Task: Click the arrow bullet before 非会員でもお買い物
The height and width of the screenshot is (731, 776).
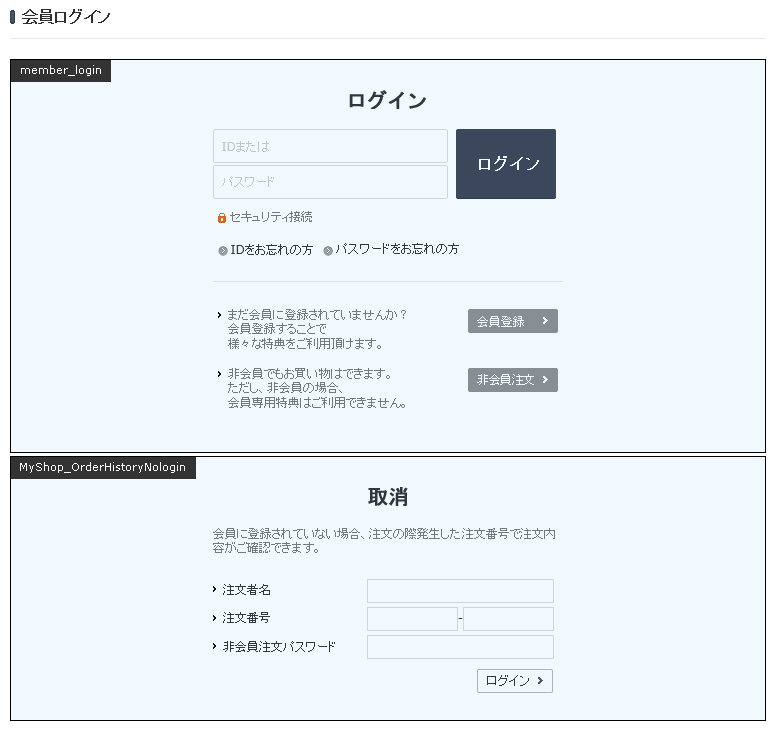Action: tap(219, 374)
